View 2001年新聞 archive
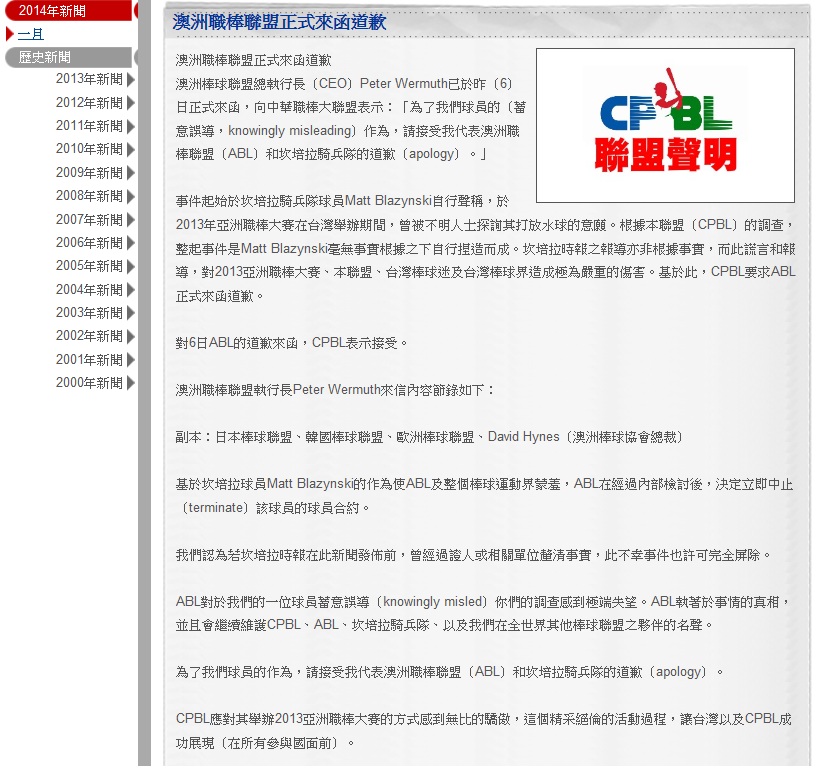The image size is (820, 776). (x=89, y=360)
